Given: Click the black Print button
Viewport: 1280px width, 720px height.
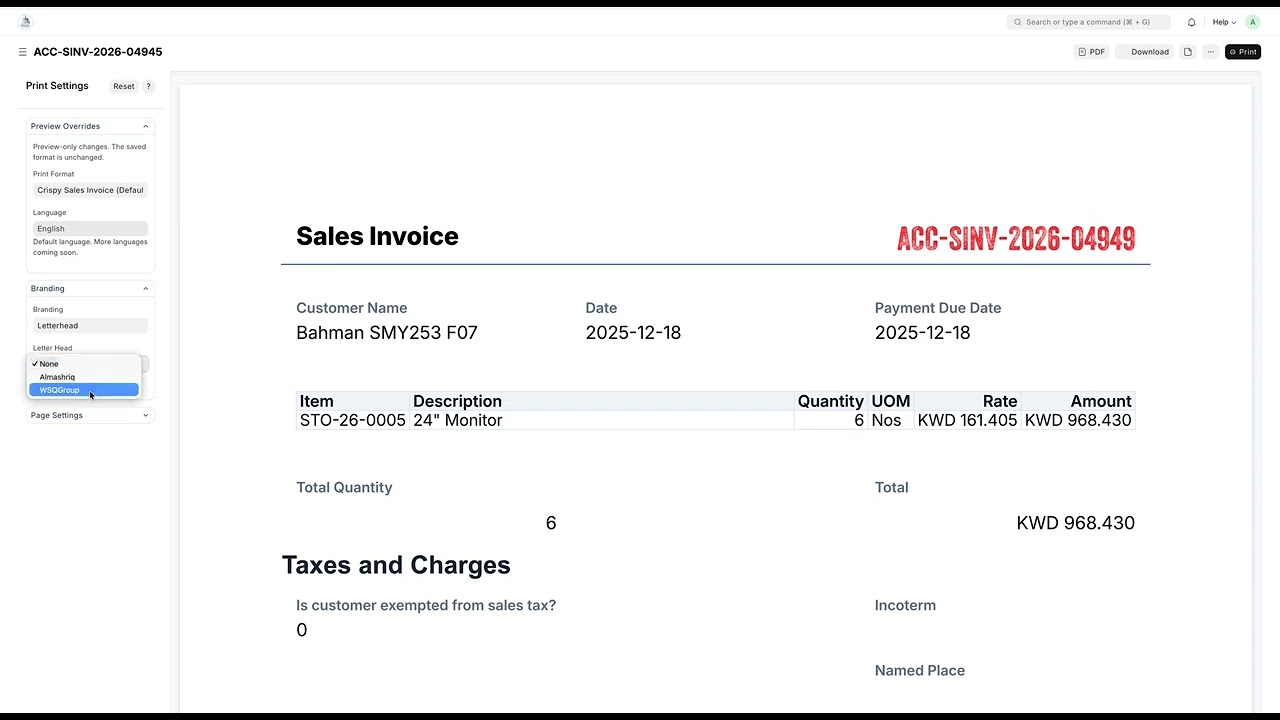Looking at the screenshot, I should pyautogui.click(x=1243, y=52).
